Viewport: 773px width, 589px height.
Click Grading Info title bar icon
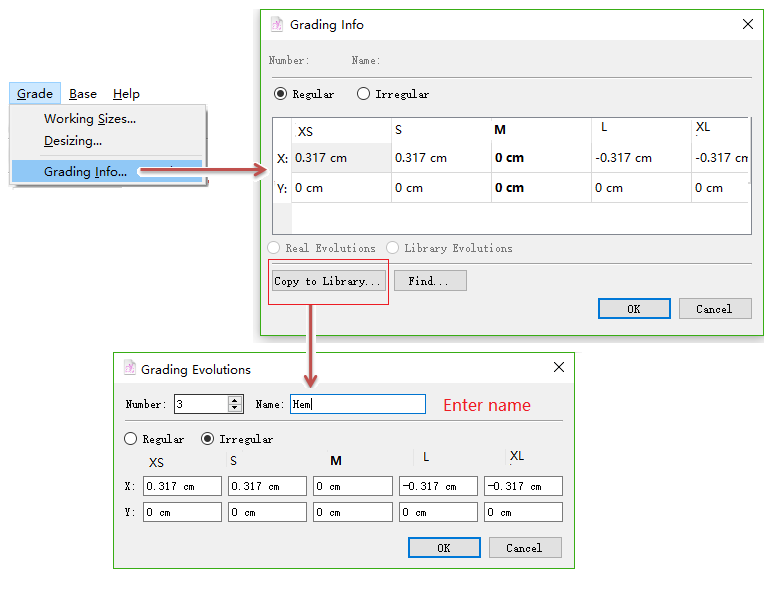point(277,24)
